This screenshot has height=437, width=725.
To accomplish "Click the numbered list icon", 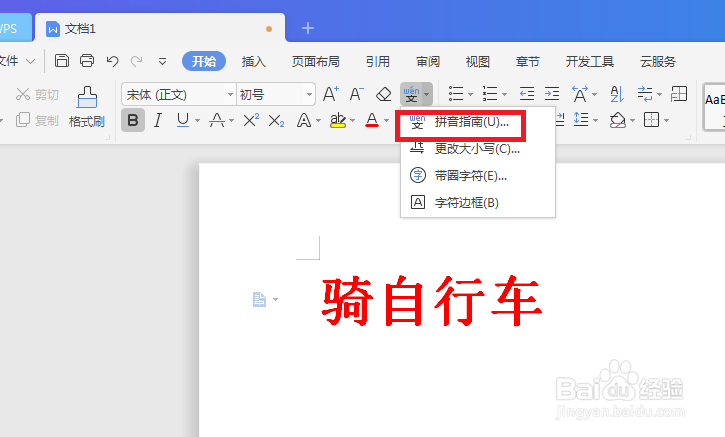I will 490,94.
